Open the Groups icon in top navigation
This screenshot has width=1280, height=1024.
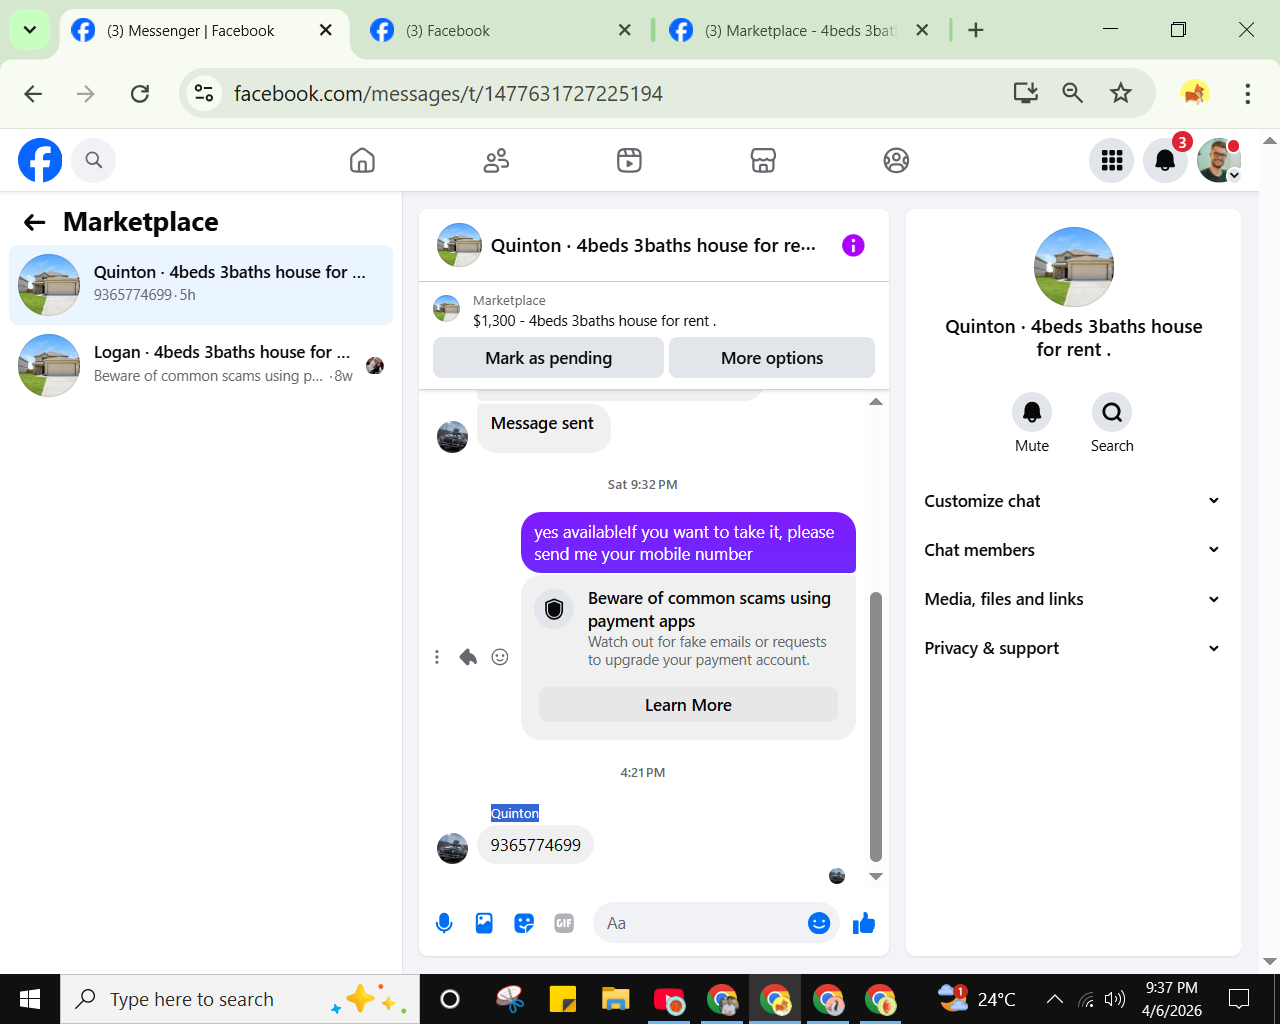[x=896, y=160]
